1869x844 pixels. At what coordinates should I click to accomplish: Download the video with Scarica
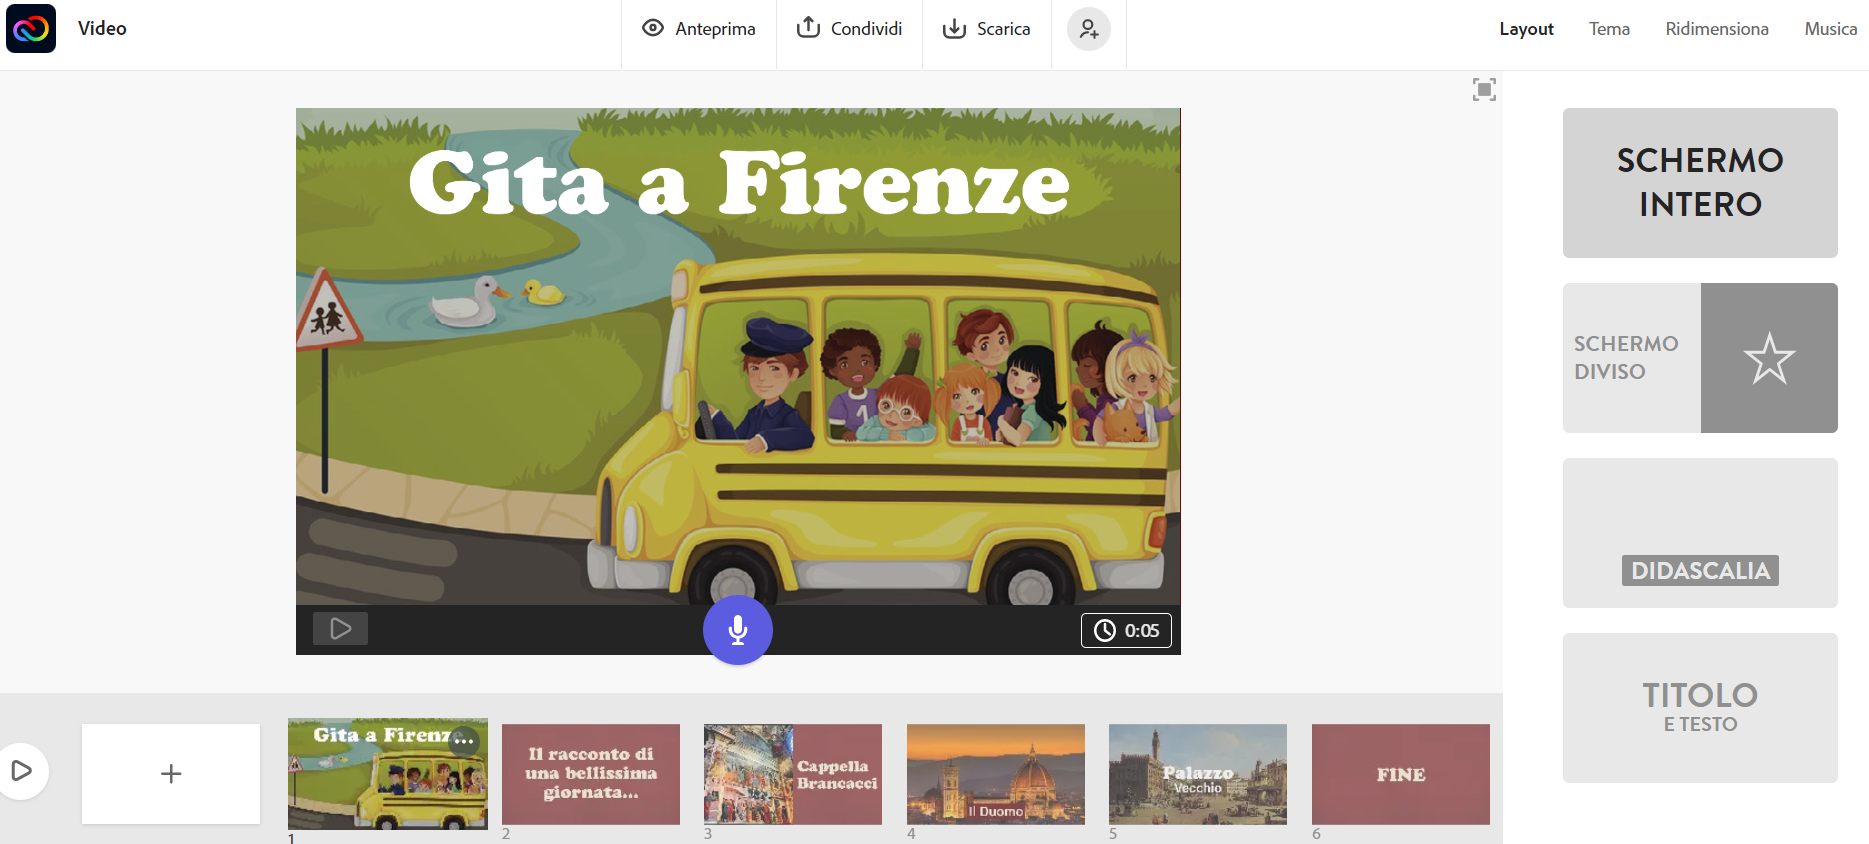(986, 29)
